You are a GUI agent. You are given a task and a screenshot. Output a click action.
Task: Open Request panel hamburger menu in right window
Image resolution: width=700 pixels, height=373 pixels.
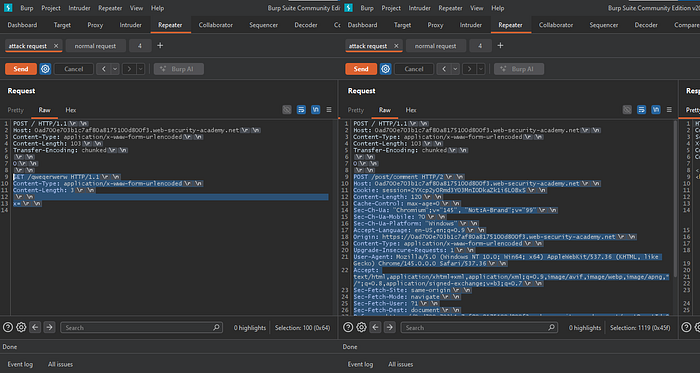point(669,110)
